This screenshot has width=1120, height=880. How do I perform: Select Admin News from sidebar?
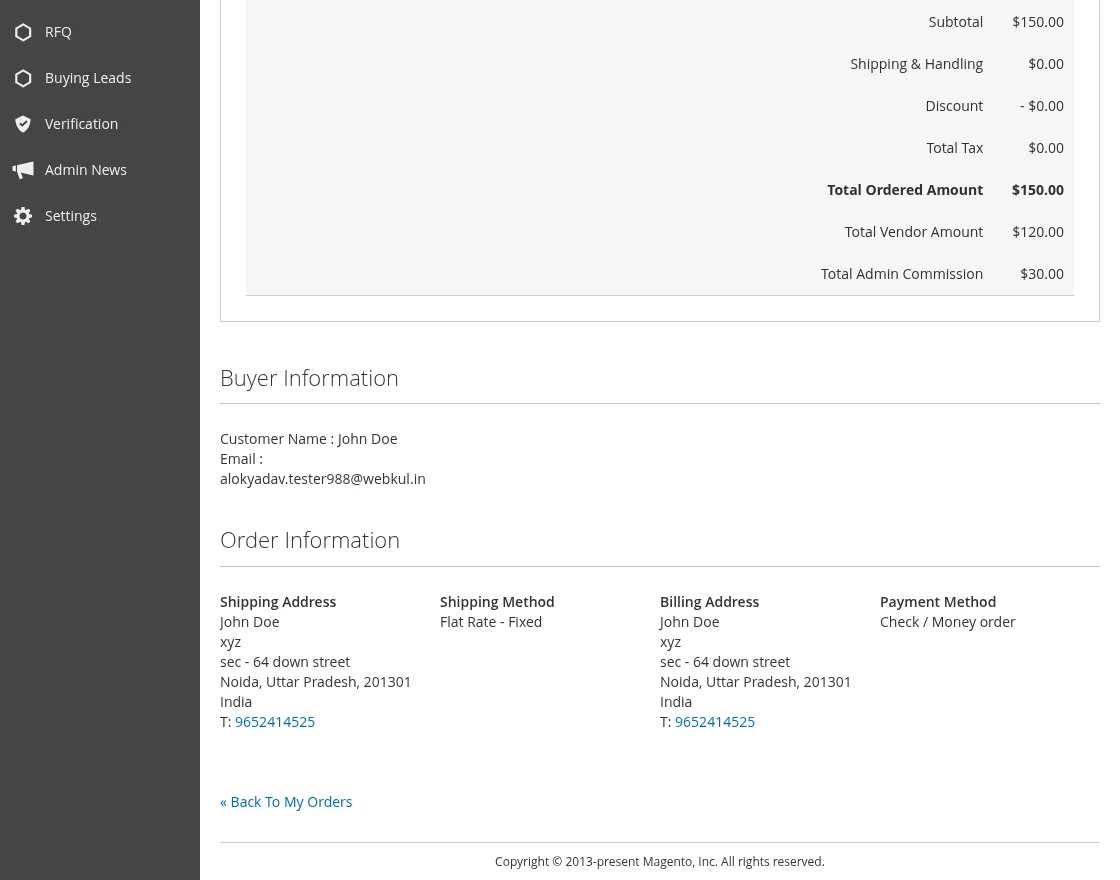click(86, 170)
